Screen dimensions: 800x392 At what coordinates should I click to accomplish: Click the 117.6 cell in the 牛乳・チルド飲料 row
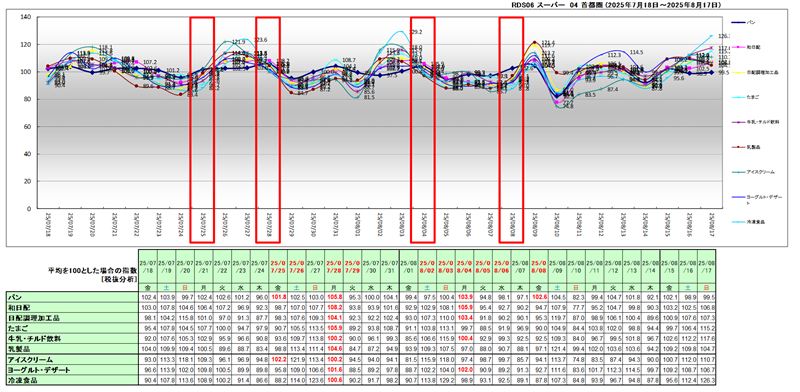coord(707,338)
